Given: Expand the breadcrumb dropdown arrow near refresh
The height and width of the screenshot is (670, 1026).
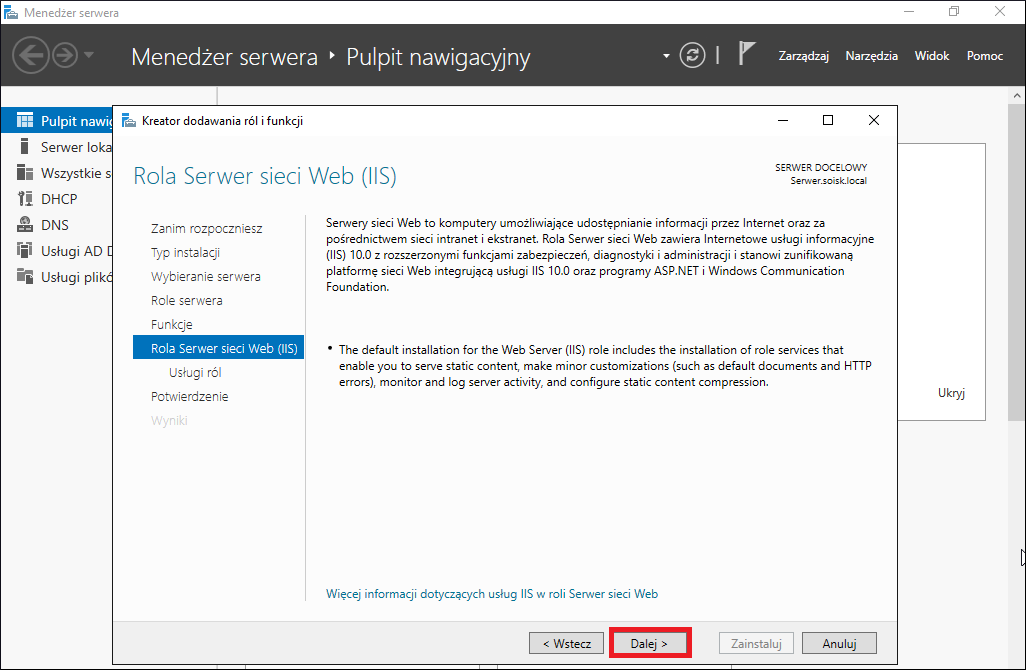Looking at the screenshot, I should (x=666, y=56).
